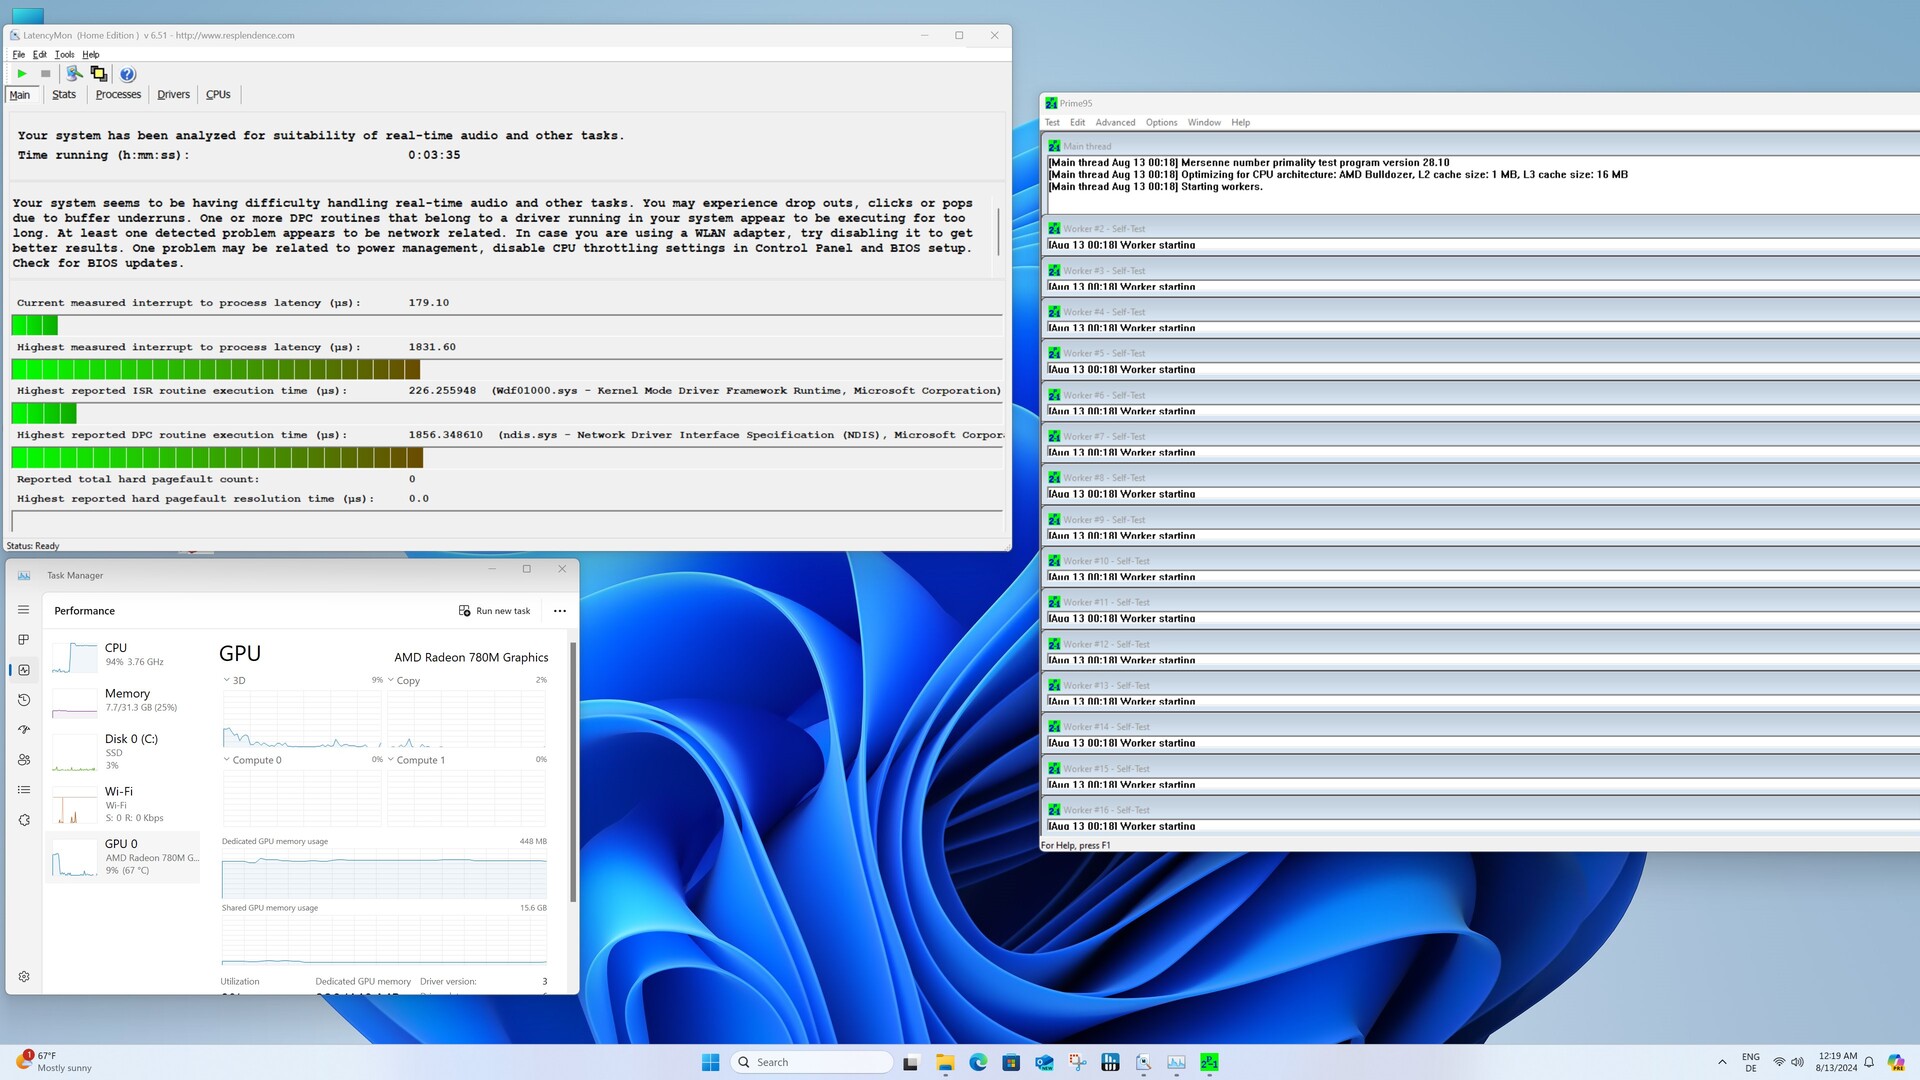The height and width of the screenshot is (1080, 1920).
Task: Open the Compute 1 engine dropdown
Action: click(x=391, y=760)
